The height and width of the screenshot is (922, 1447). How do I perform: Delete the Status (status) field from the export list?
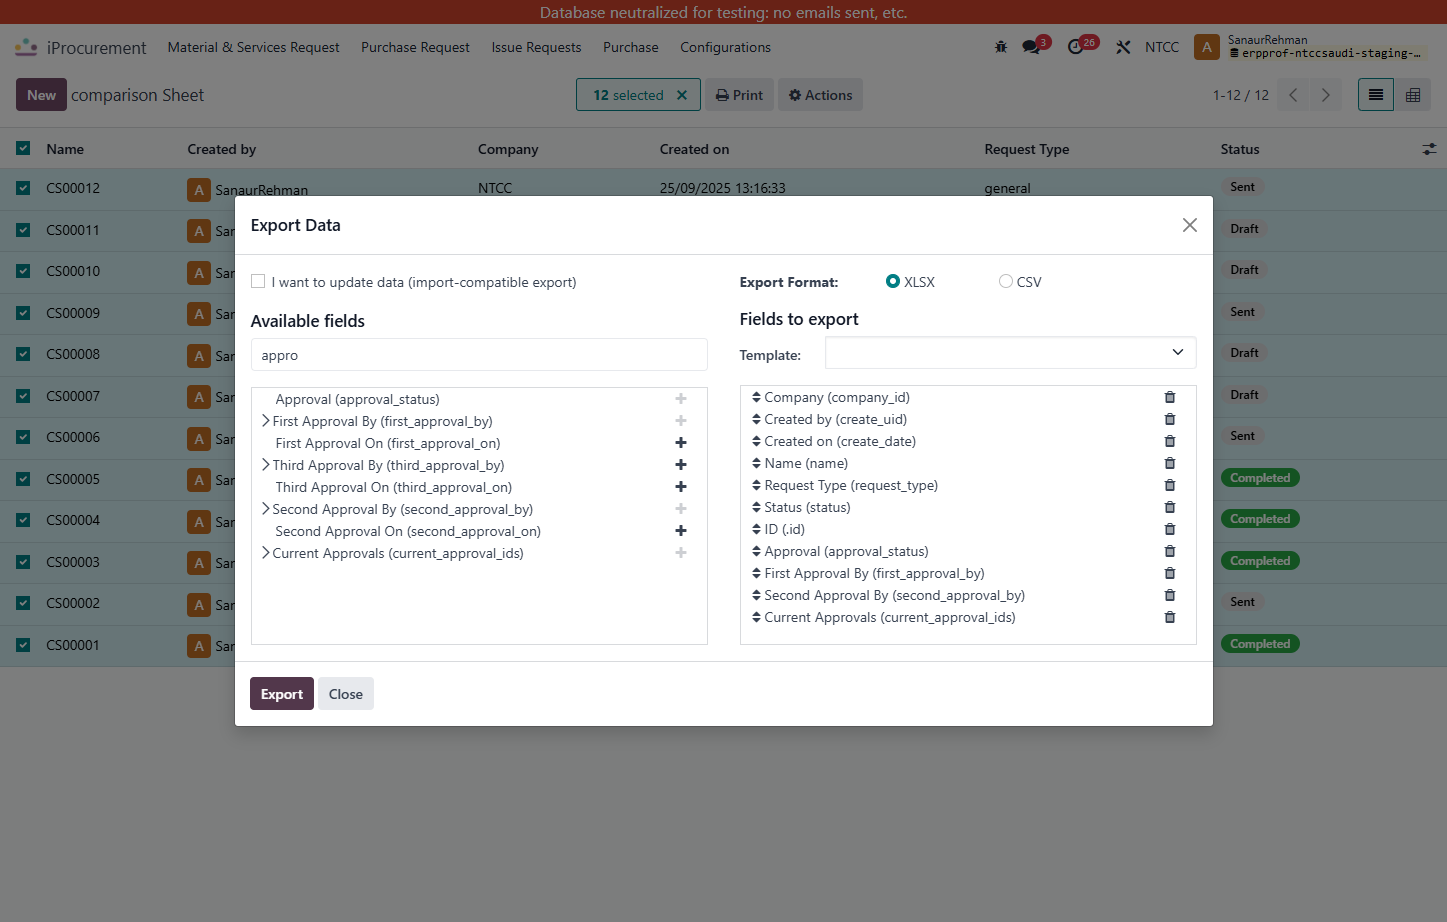click(1169, 507)
